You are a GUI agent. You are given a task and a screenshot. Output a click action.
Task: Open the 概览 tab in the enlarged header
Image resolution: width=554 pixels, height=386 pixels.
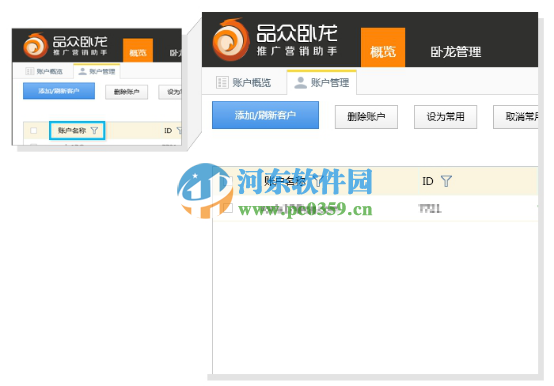383,47
